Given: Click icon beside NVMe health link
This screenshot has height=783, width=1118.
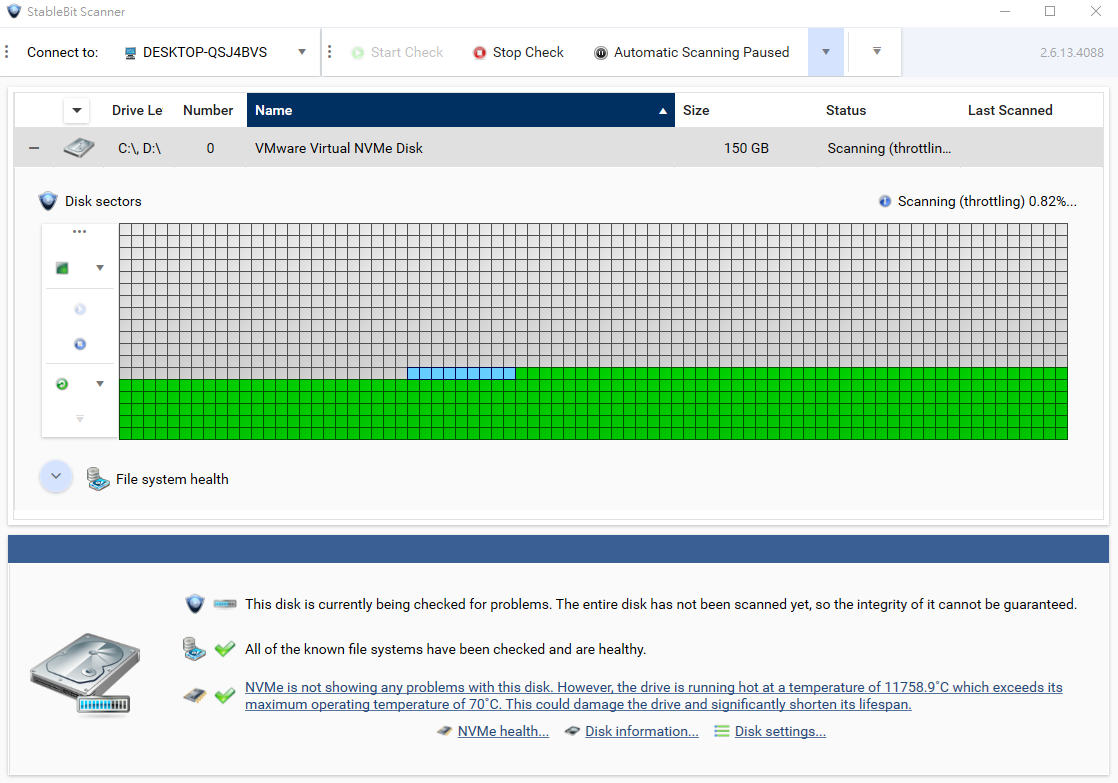Looking at the screenshot, I should (444, 731).
